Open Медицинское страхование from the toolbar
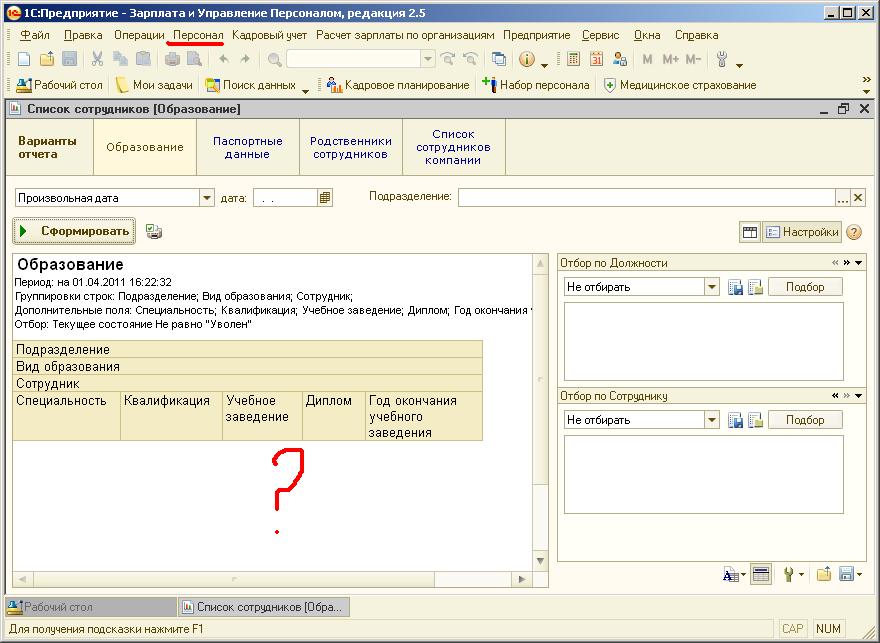880x643 pixels. [680, 85]
